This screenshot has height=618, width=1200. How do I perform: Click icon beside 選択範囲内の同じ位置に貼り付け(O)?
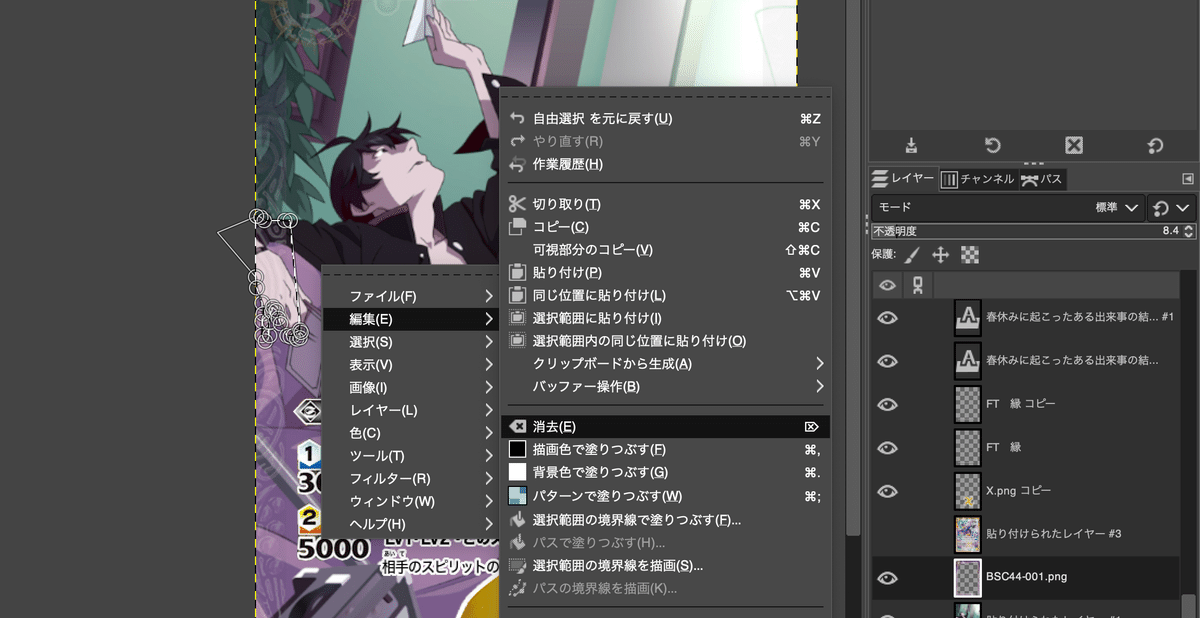click(517, 341)
